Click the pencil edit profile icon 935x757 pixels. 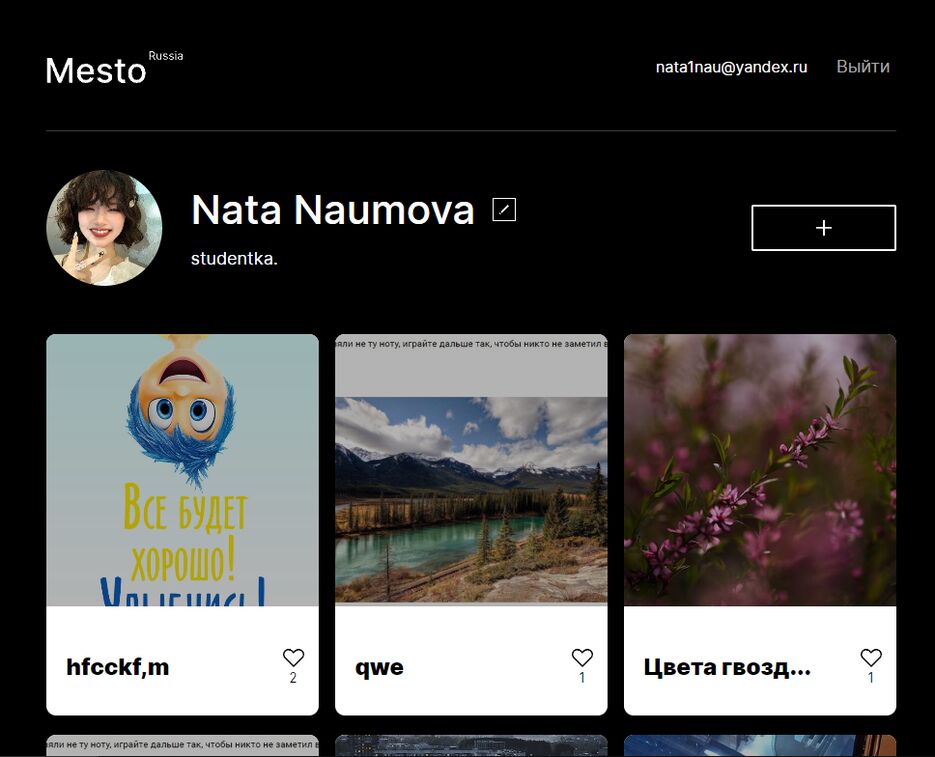click(x=504, y=210)
